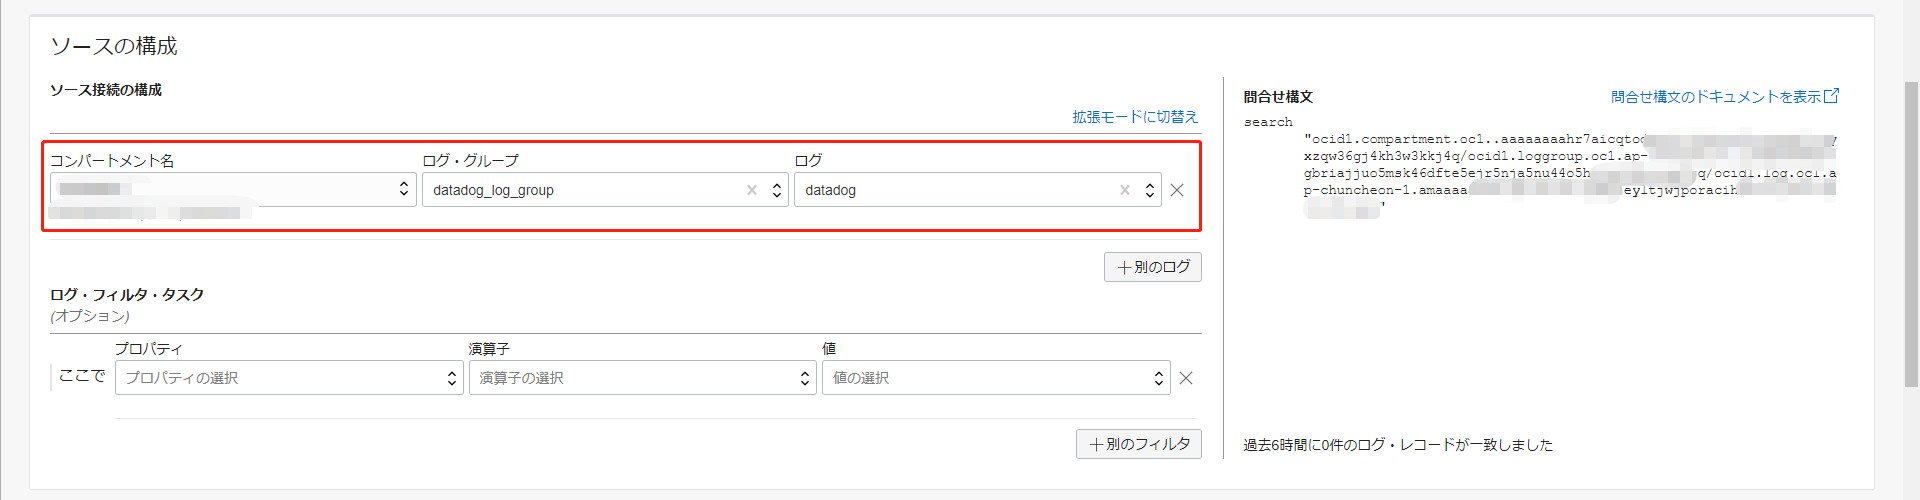Screen dimensions: 1920x500
Task: Clear the datadog log selection with its X
Action: pyautogui.click(x=1125, y=190)
